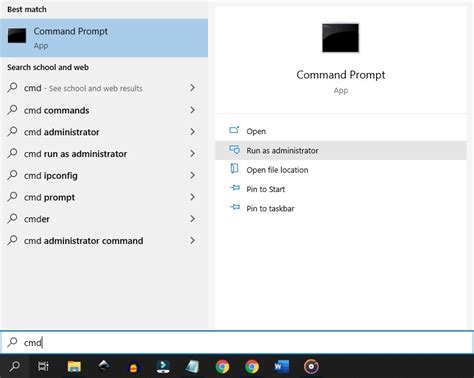
Task: Click the search icon beside 'cmd run as administrator'
Action: [x=12, y=153]
